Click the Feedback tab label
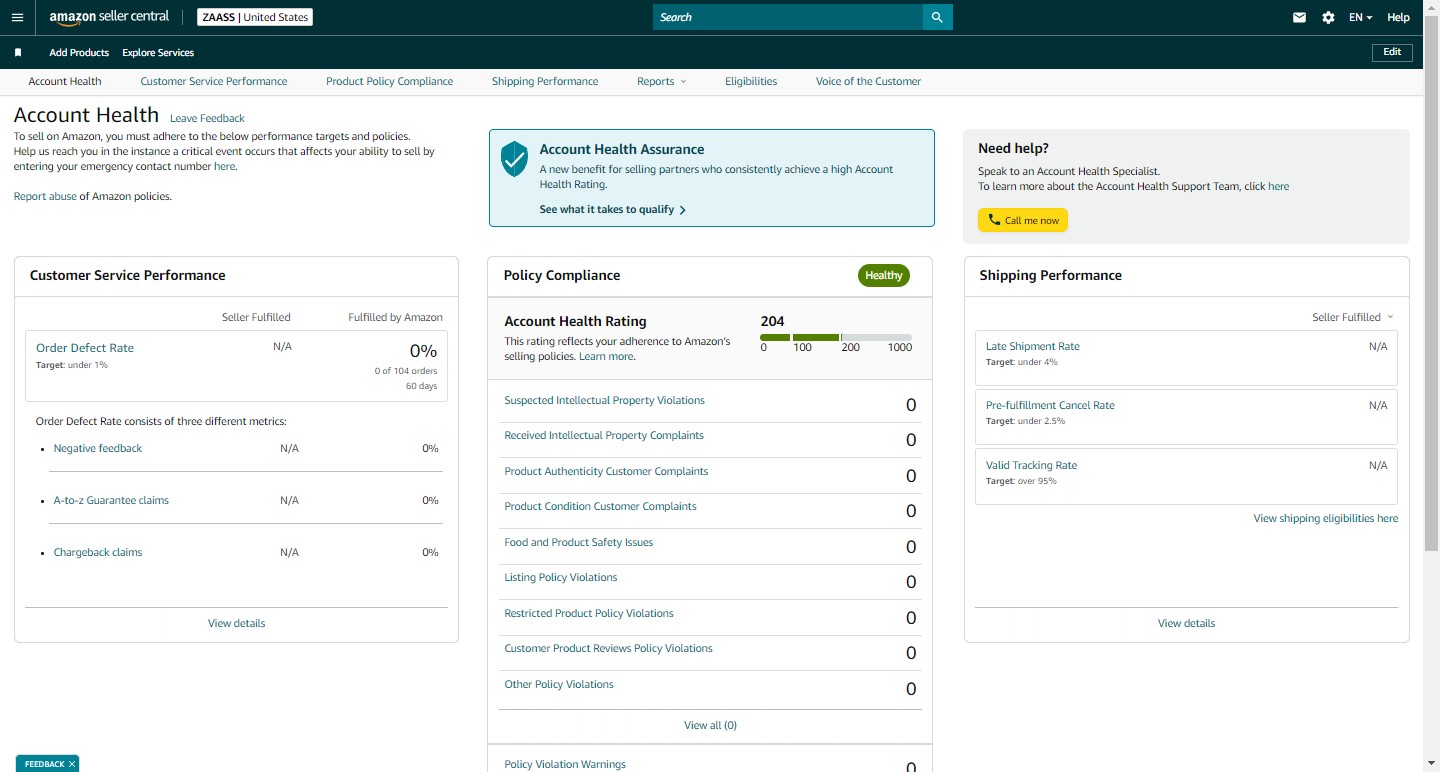Image resolution: width=1440 pixels, height=772 pixels. [x=44, y=764]
